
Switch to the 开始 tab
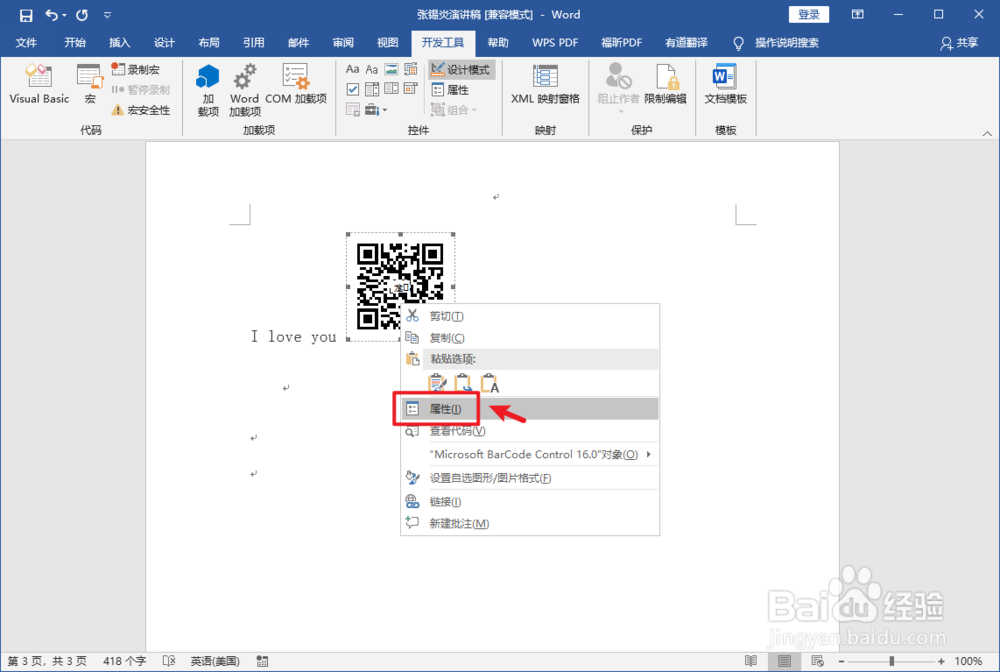75,43
